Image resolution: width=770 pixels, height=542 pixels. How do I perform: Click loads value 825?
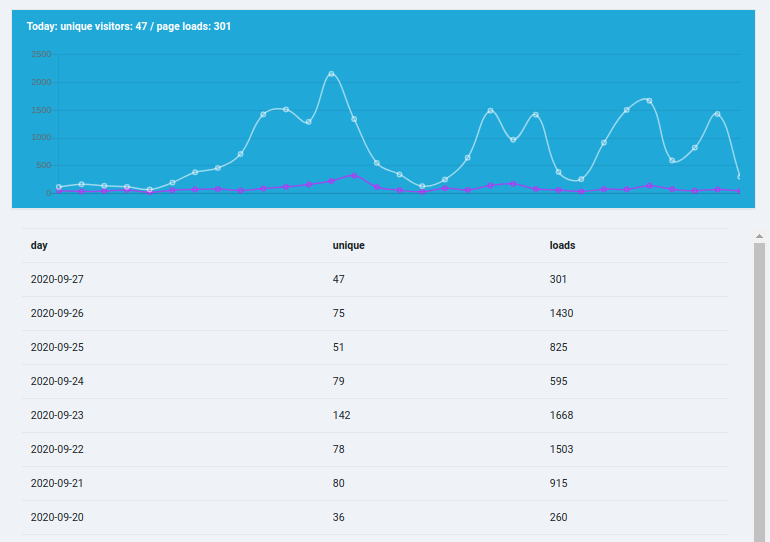coord(558,347)
